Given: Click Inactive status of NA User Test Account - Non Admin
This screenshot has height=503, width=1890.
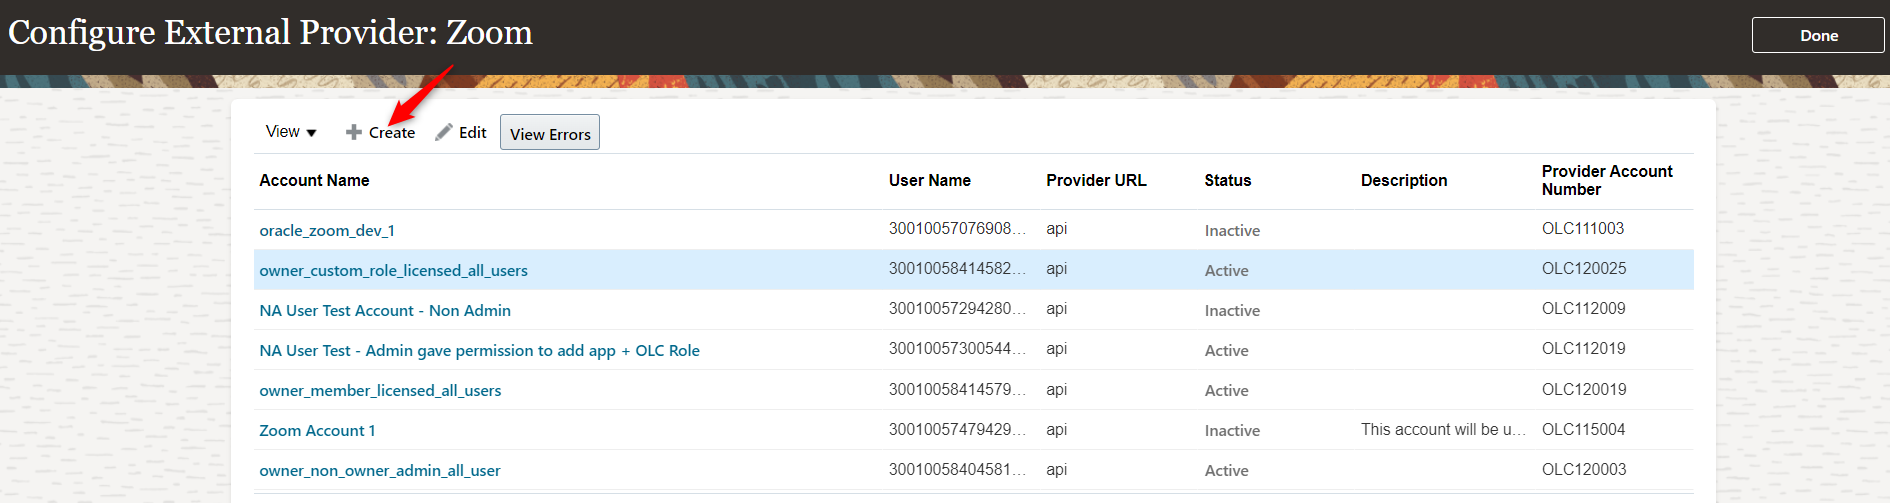Looking at the screenshot, I should coord(1232,310).
